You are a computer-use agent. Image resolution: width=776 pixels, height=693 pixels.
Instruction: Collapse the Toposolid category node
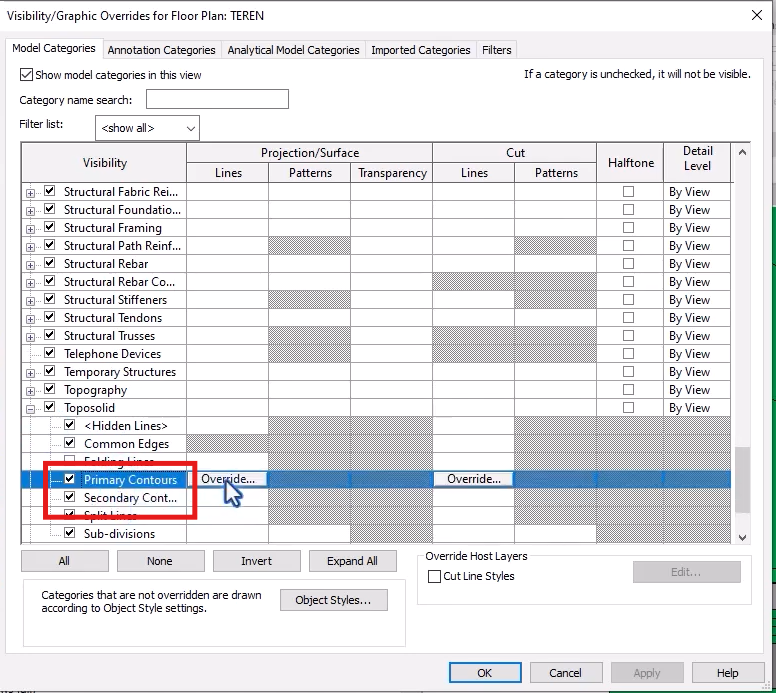[x=30, y=408]
